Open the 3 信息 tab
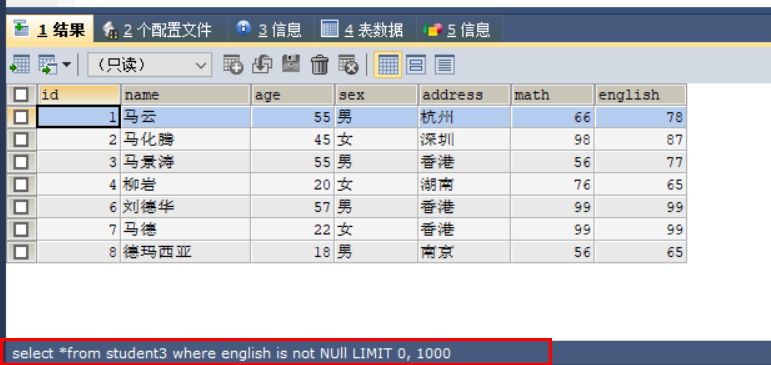The width and height of the screenshot is (771, 365). (x=268, y=30)
